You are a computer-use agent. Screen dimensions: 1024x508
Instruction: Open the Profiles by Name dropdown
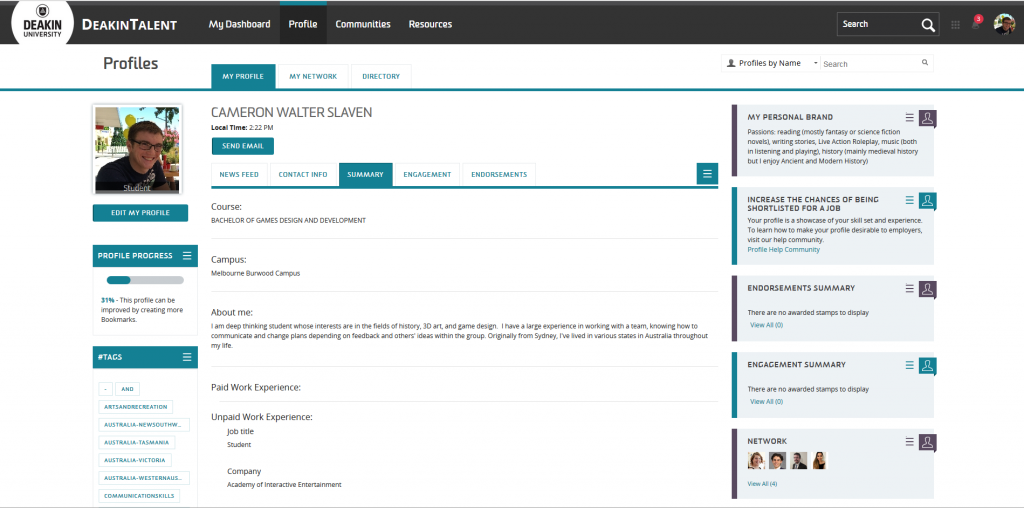click(x=770, y=63)
